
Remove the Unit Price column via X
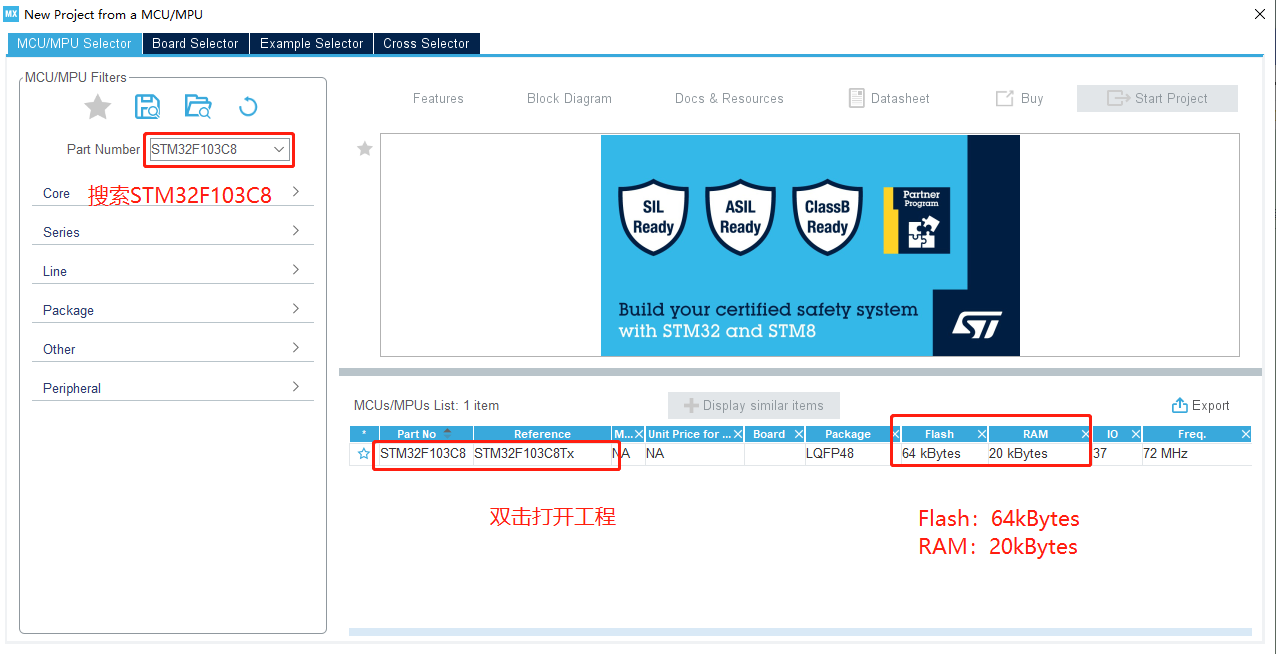coord(738,434)
